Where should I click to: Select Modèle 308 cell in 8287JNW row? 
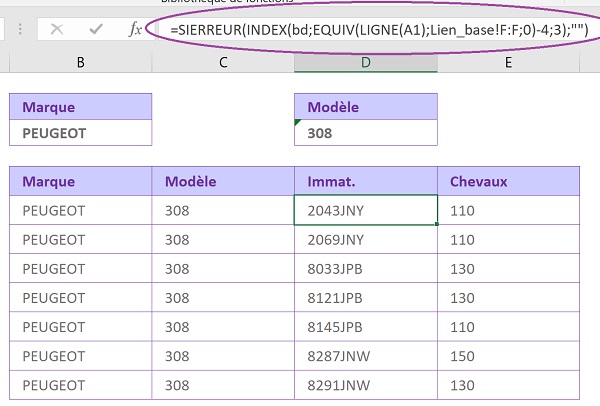pos(223,355)
